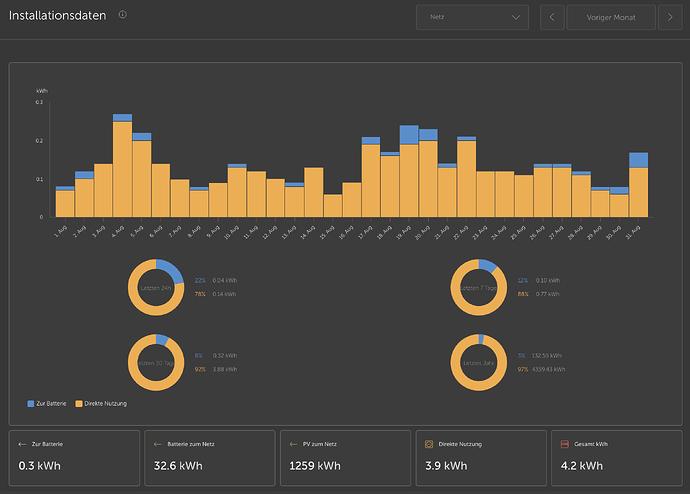The height and width of the screenshot is (494, 690).
Task: Click the Gesamt kWh card label
Action: [591, 444]
